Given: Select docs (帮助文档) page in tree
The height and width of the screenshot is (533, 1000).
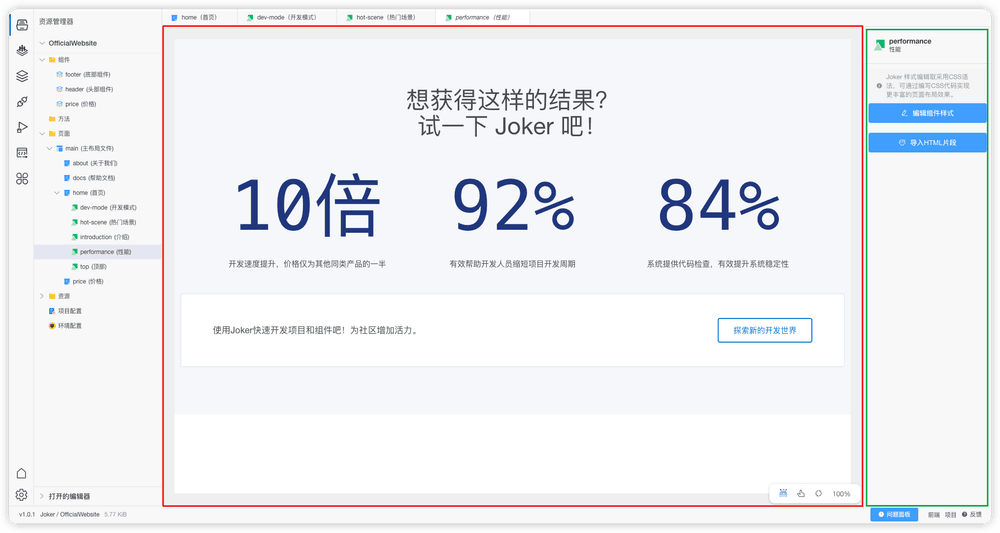Looking at the screenshot, I should pos(94,178).
